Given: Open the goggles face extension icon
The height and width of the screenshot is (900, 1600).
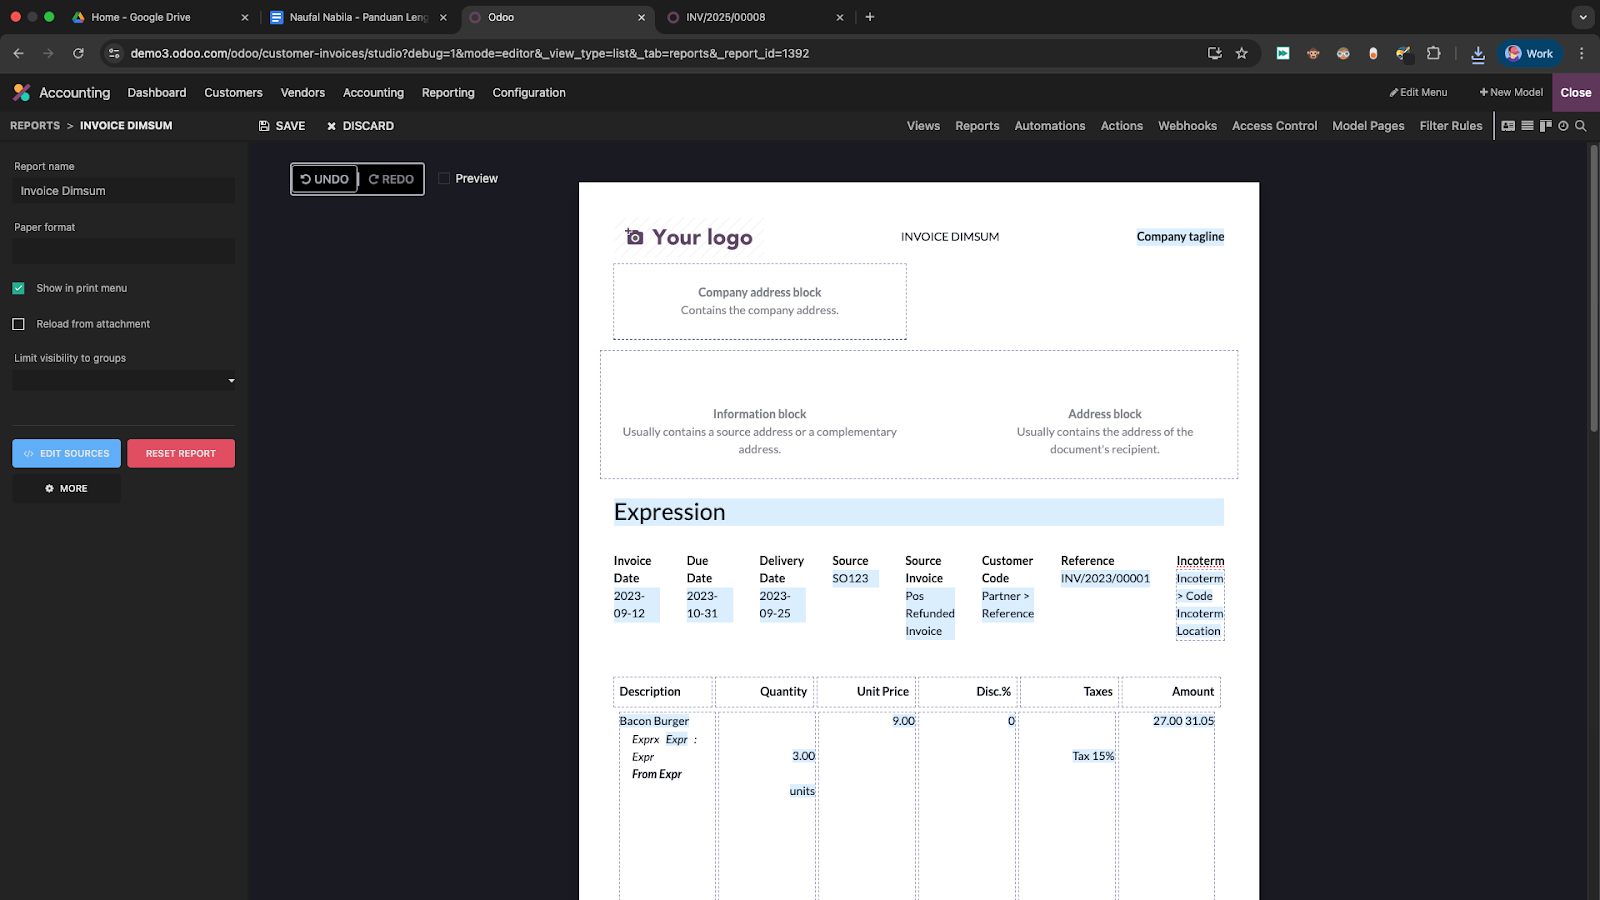Looking at the screenshot, I should pos(1343,53).
